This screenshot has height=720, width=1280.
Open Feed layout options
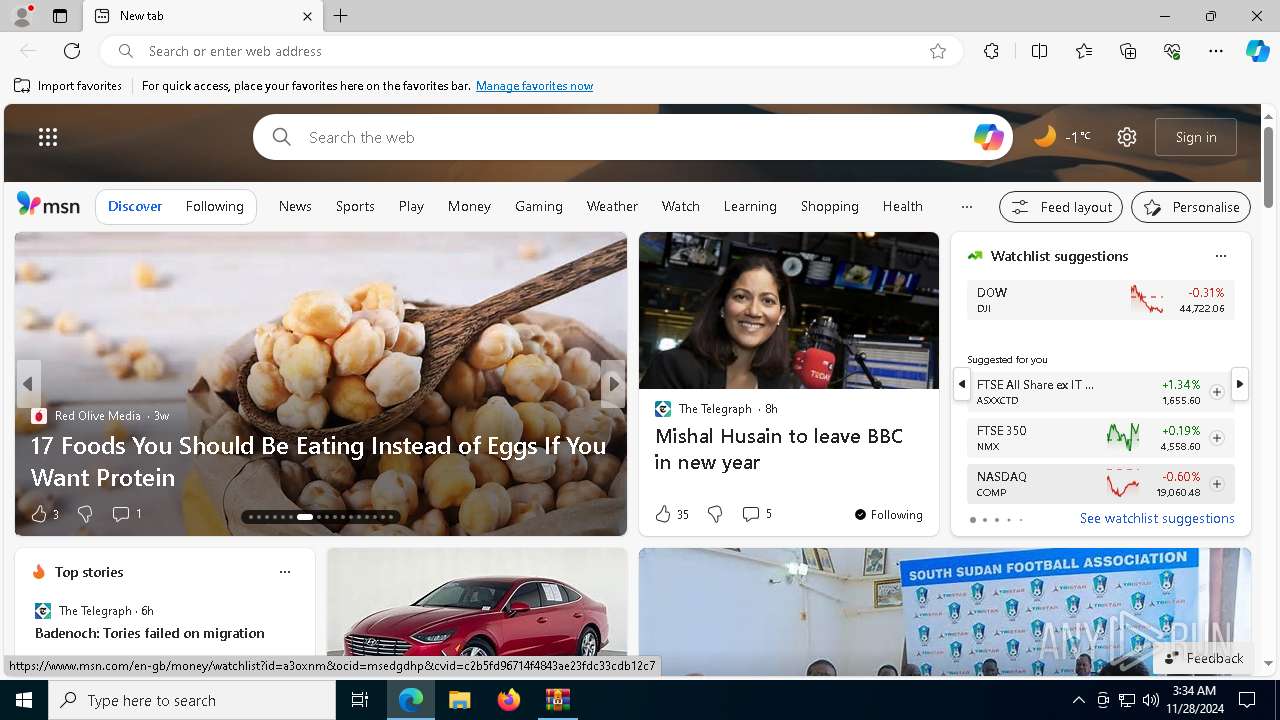pos(1061,207)
